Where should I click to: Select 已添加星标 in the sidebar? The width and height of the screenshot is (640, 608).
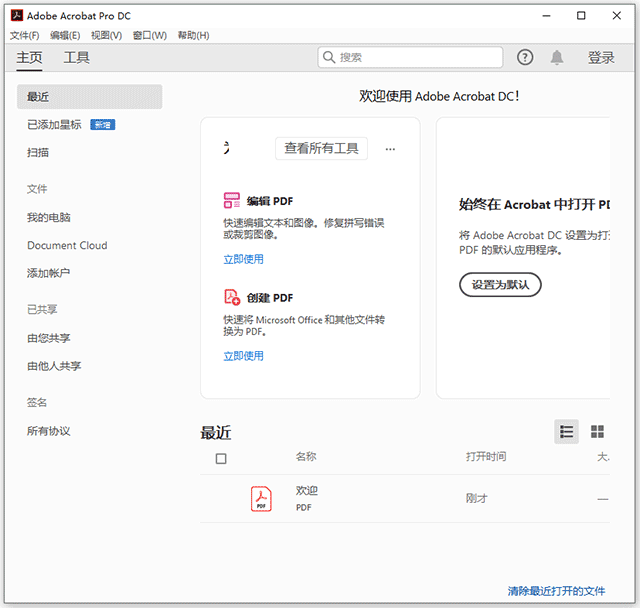pyautogui.click(x=54, y=124)
